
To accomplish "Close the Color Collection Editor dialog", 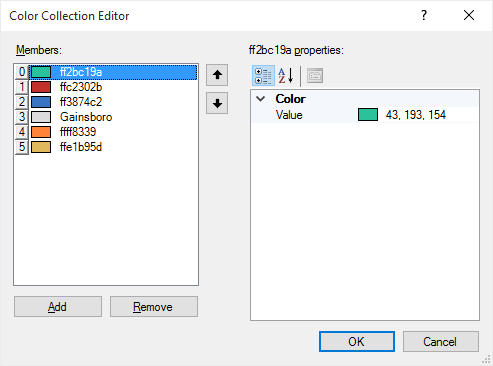I will click(x=469, y=15).
